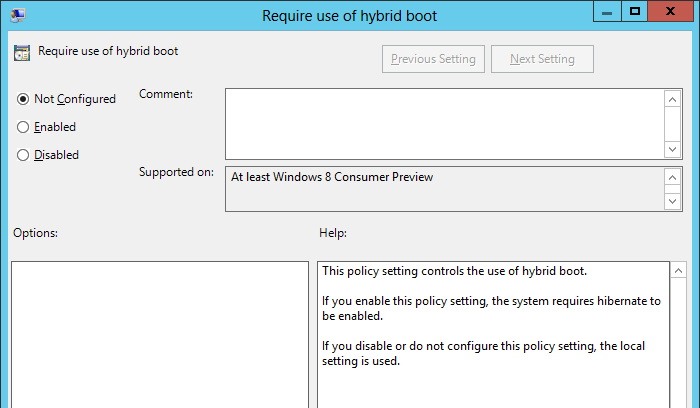This screenshot has width=700, height=408.
Task: Click the Supported on text field
Action: point(444,188)
